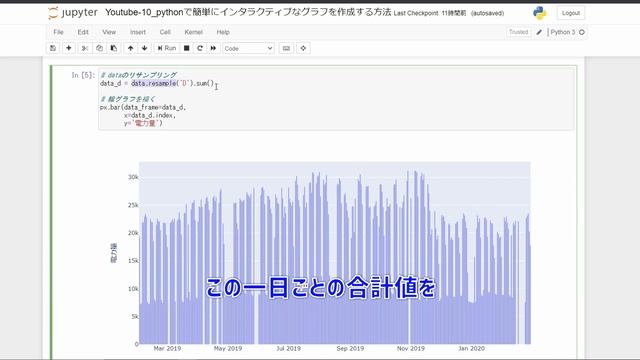This screenshot has width=640, height=360.
Task: Open the Kernel menu
Action: [x=193, y=32]
